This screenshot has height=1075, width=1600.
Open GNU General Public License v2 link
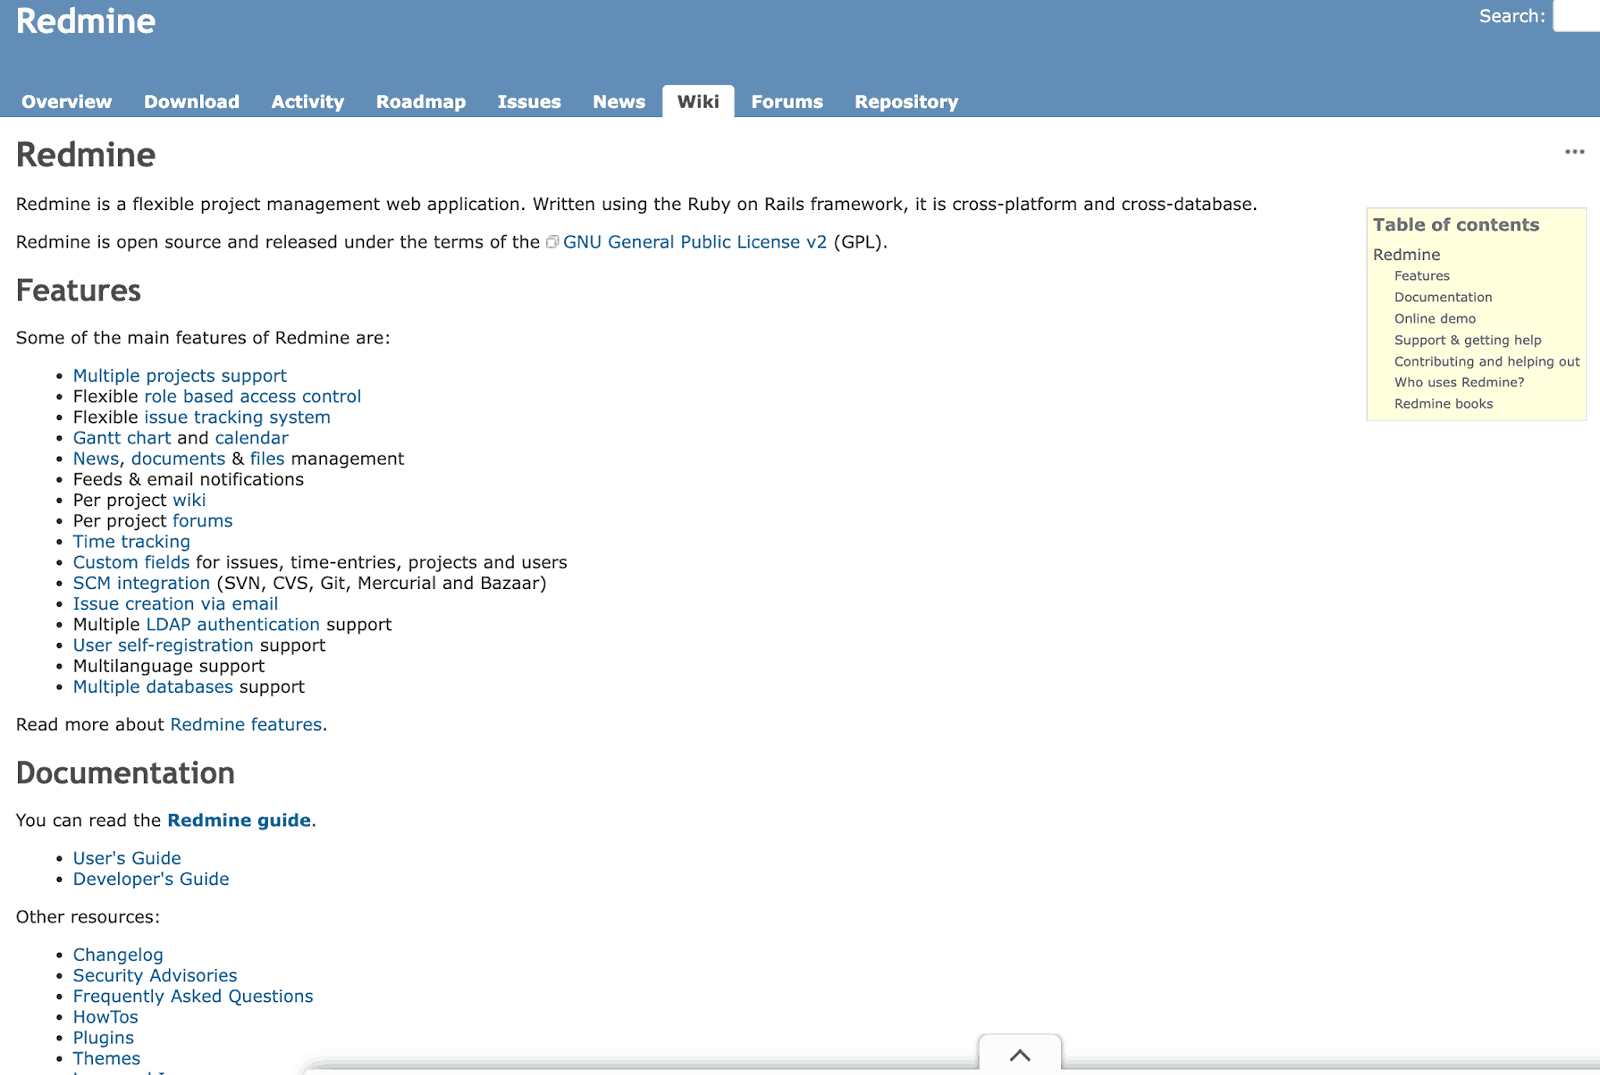694,242
